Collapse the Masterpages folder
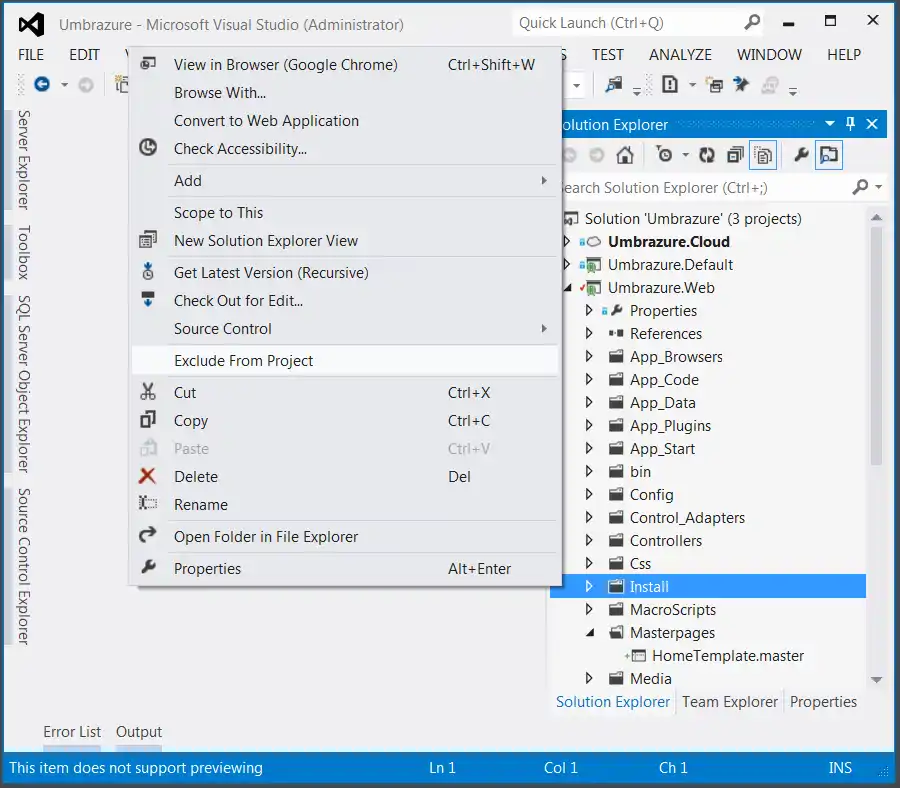 tap(590, 633)
